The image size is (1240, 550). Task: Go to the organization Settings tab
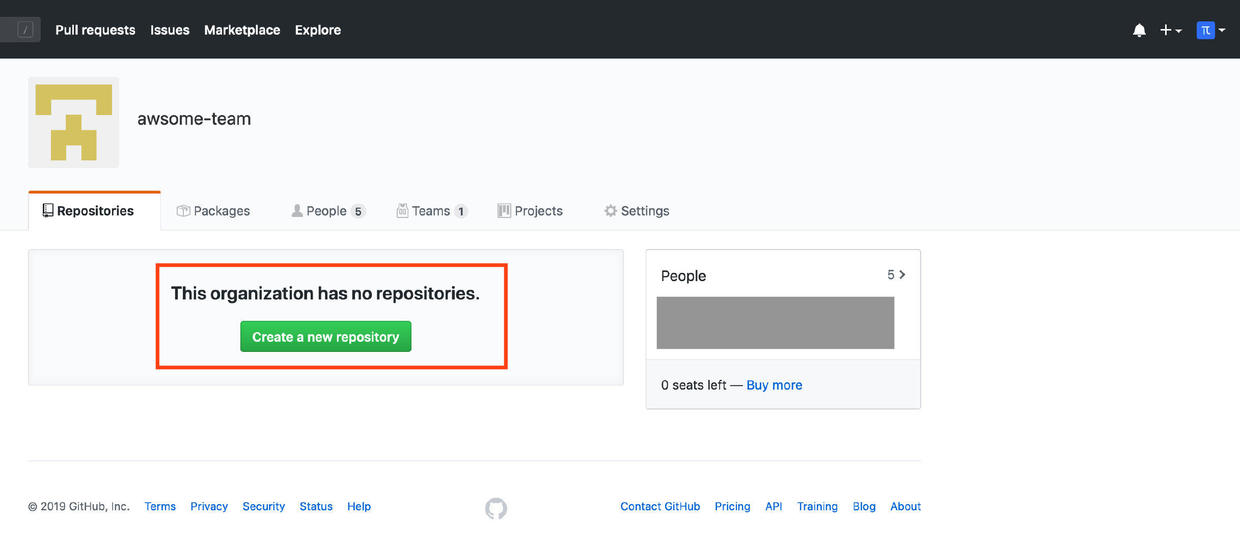[x=637, y=211]
